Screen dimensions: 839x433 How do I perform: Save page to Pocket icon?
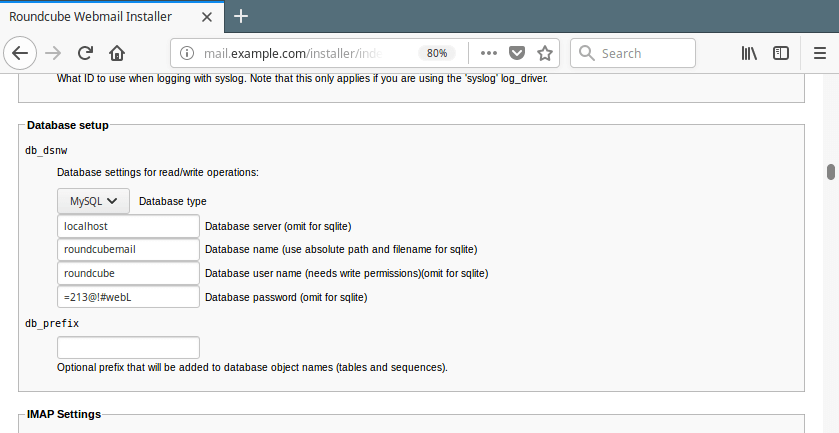[517, 53]
